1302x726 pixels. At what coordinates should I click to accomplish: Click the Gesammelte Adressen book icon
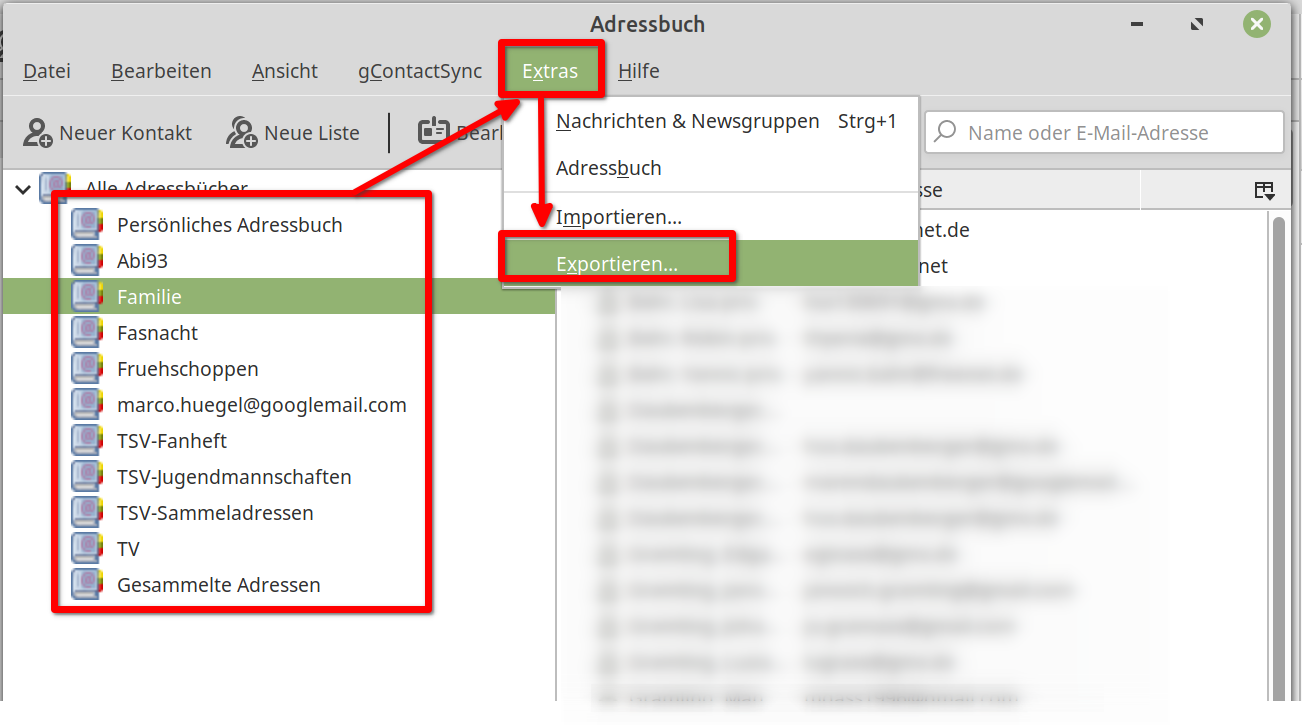[x=88, y=585]
